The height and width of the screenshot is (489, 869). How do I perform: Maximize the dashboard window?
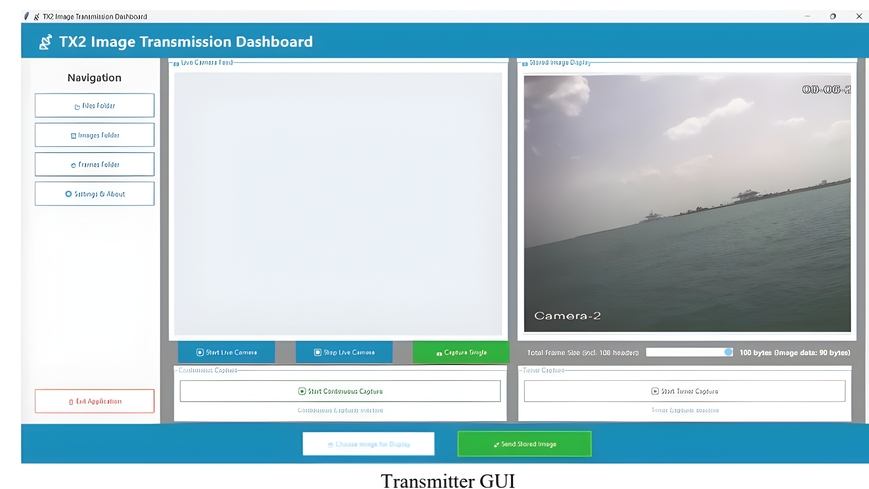(832, 17)
